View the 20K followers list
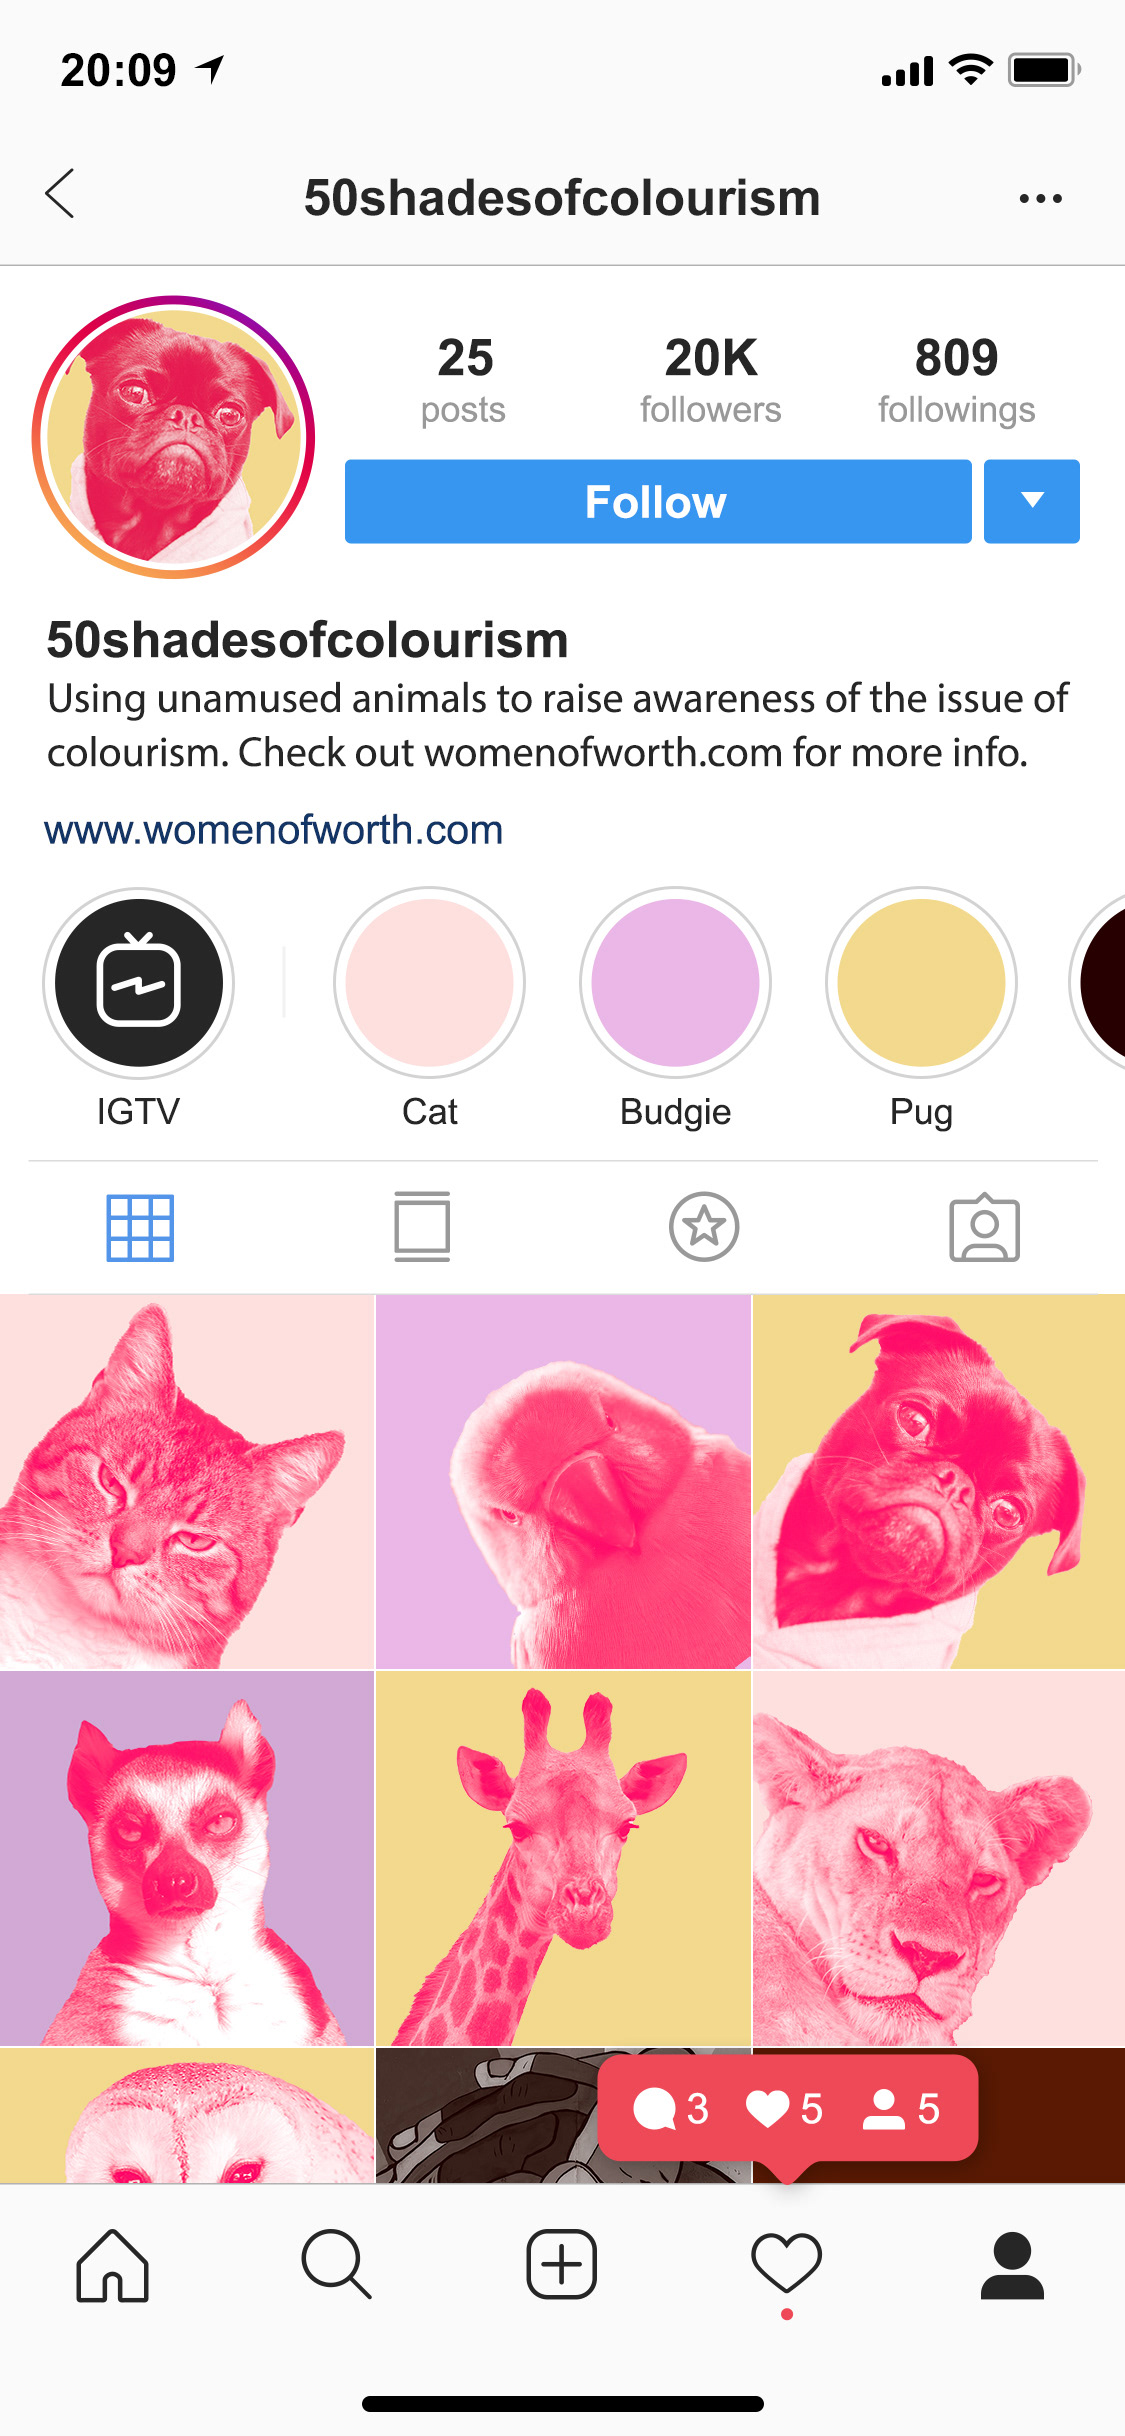 (711, 381)
